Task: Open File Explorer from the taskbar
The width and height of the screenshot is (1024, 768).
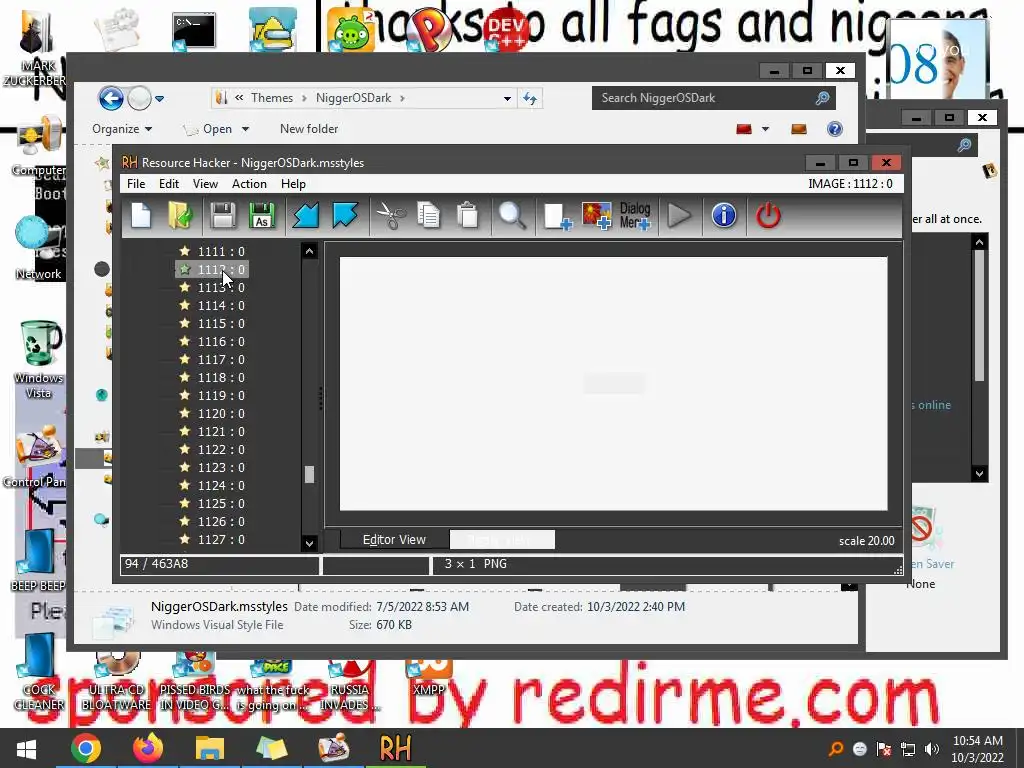Action: (x=210, y=748)
